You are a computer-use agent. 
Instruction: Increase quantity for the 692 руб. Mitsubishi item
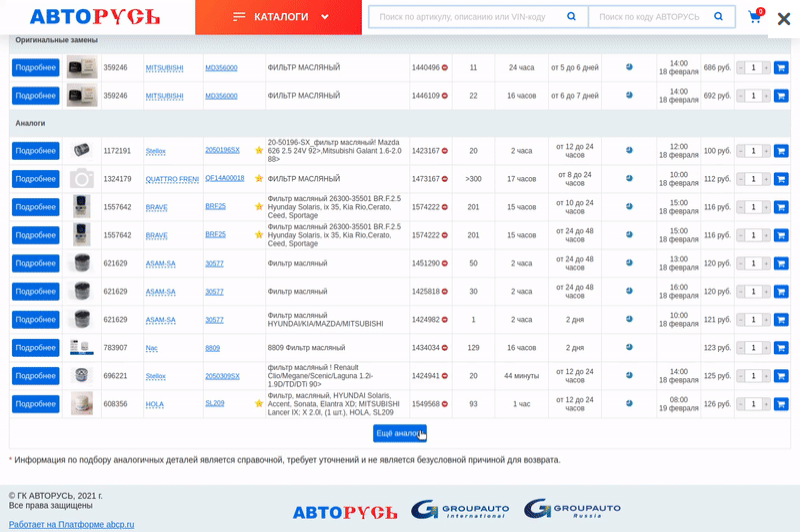[767, 96]
